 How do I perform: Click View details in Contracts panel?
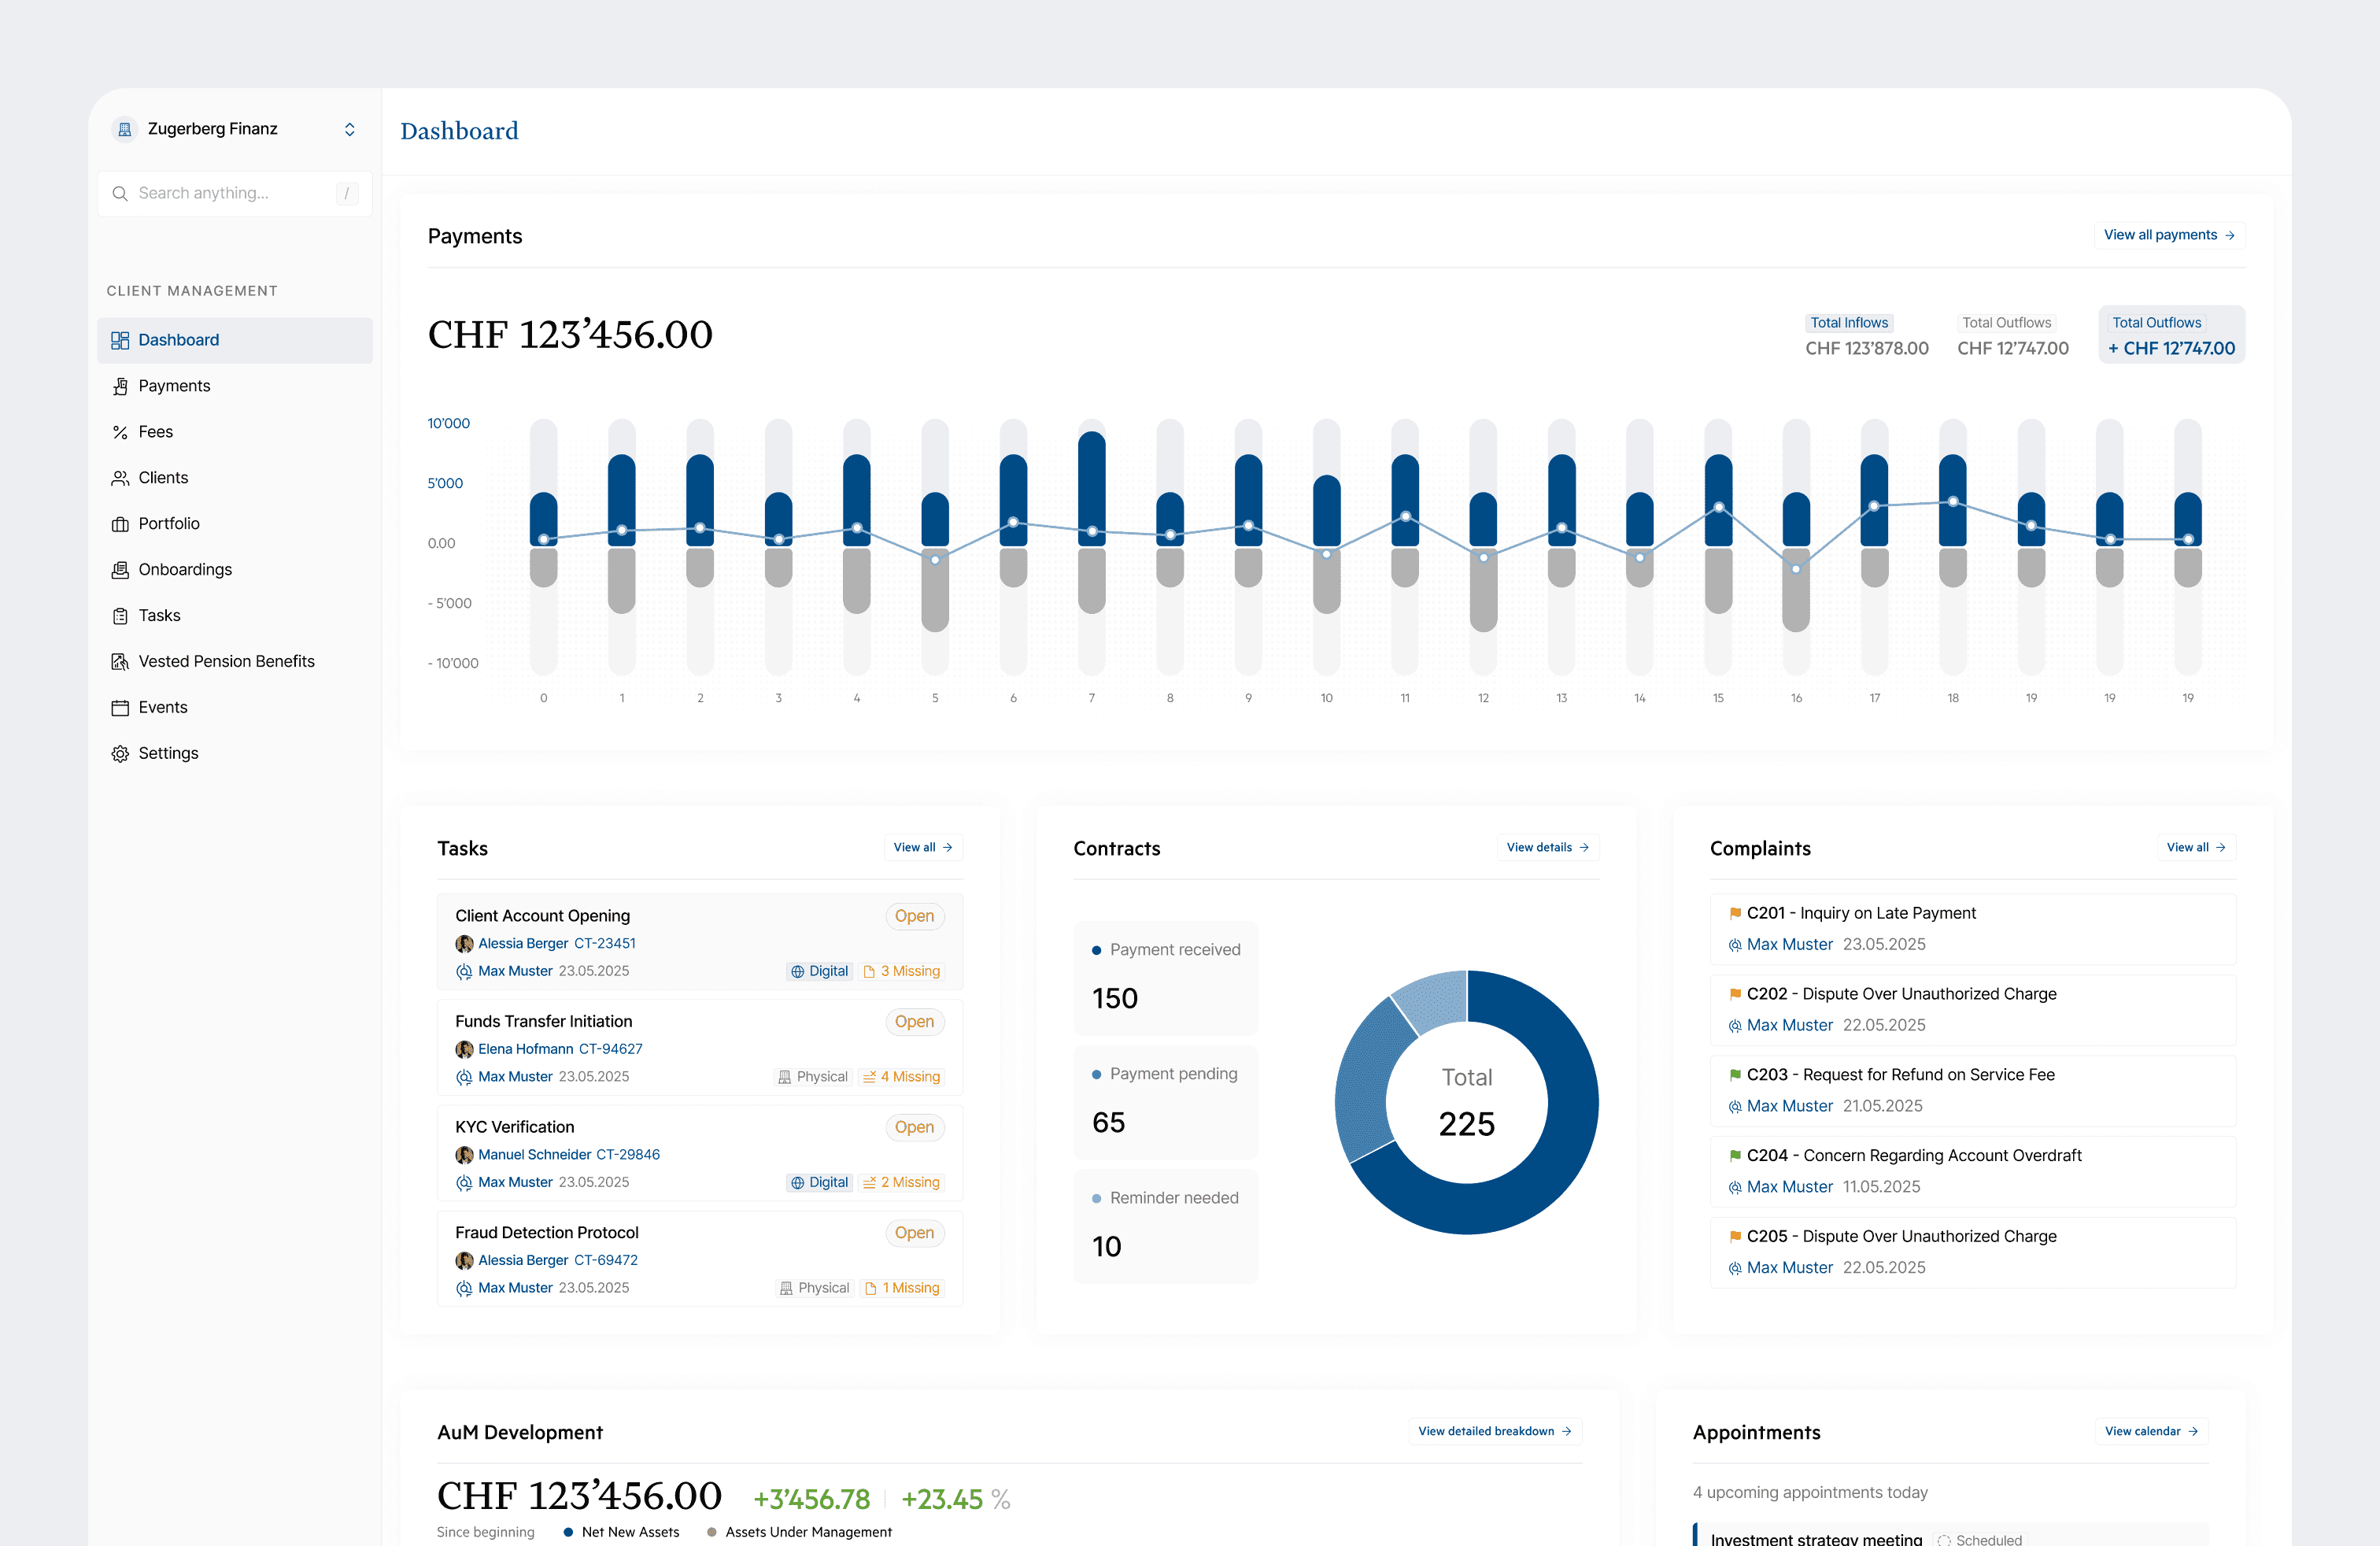[1547, 847]
